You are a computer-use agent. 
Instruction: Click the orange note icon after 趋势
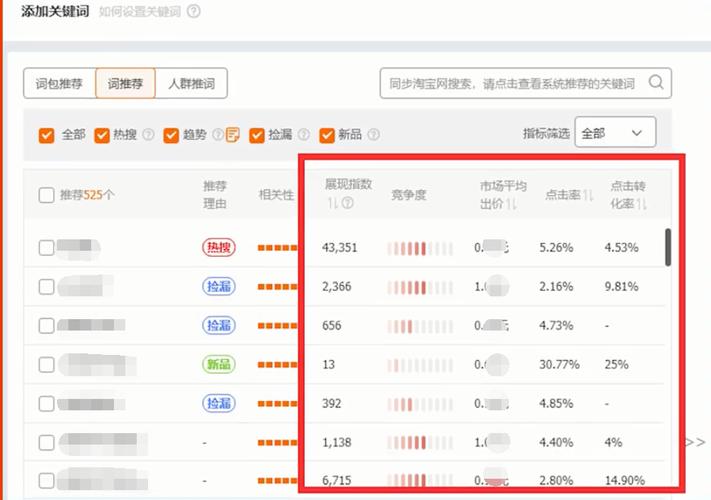click(x=232, y=135)
